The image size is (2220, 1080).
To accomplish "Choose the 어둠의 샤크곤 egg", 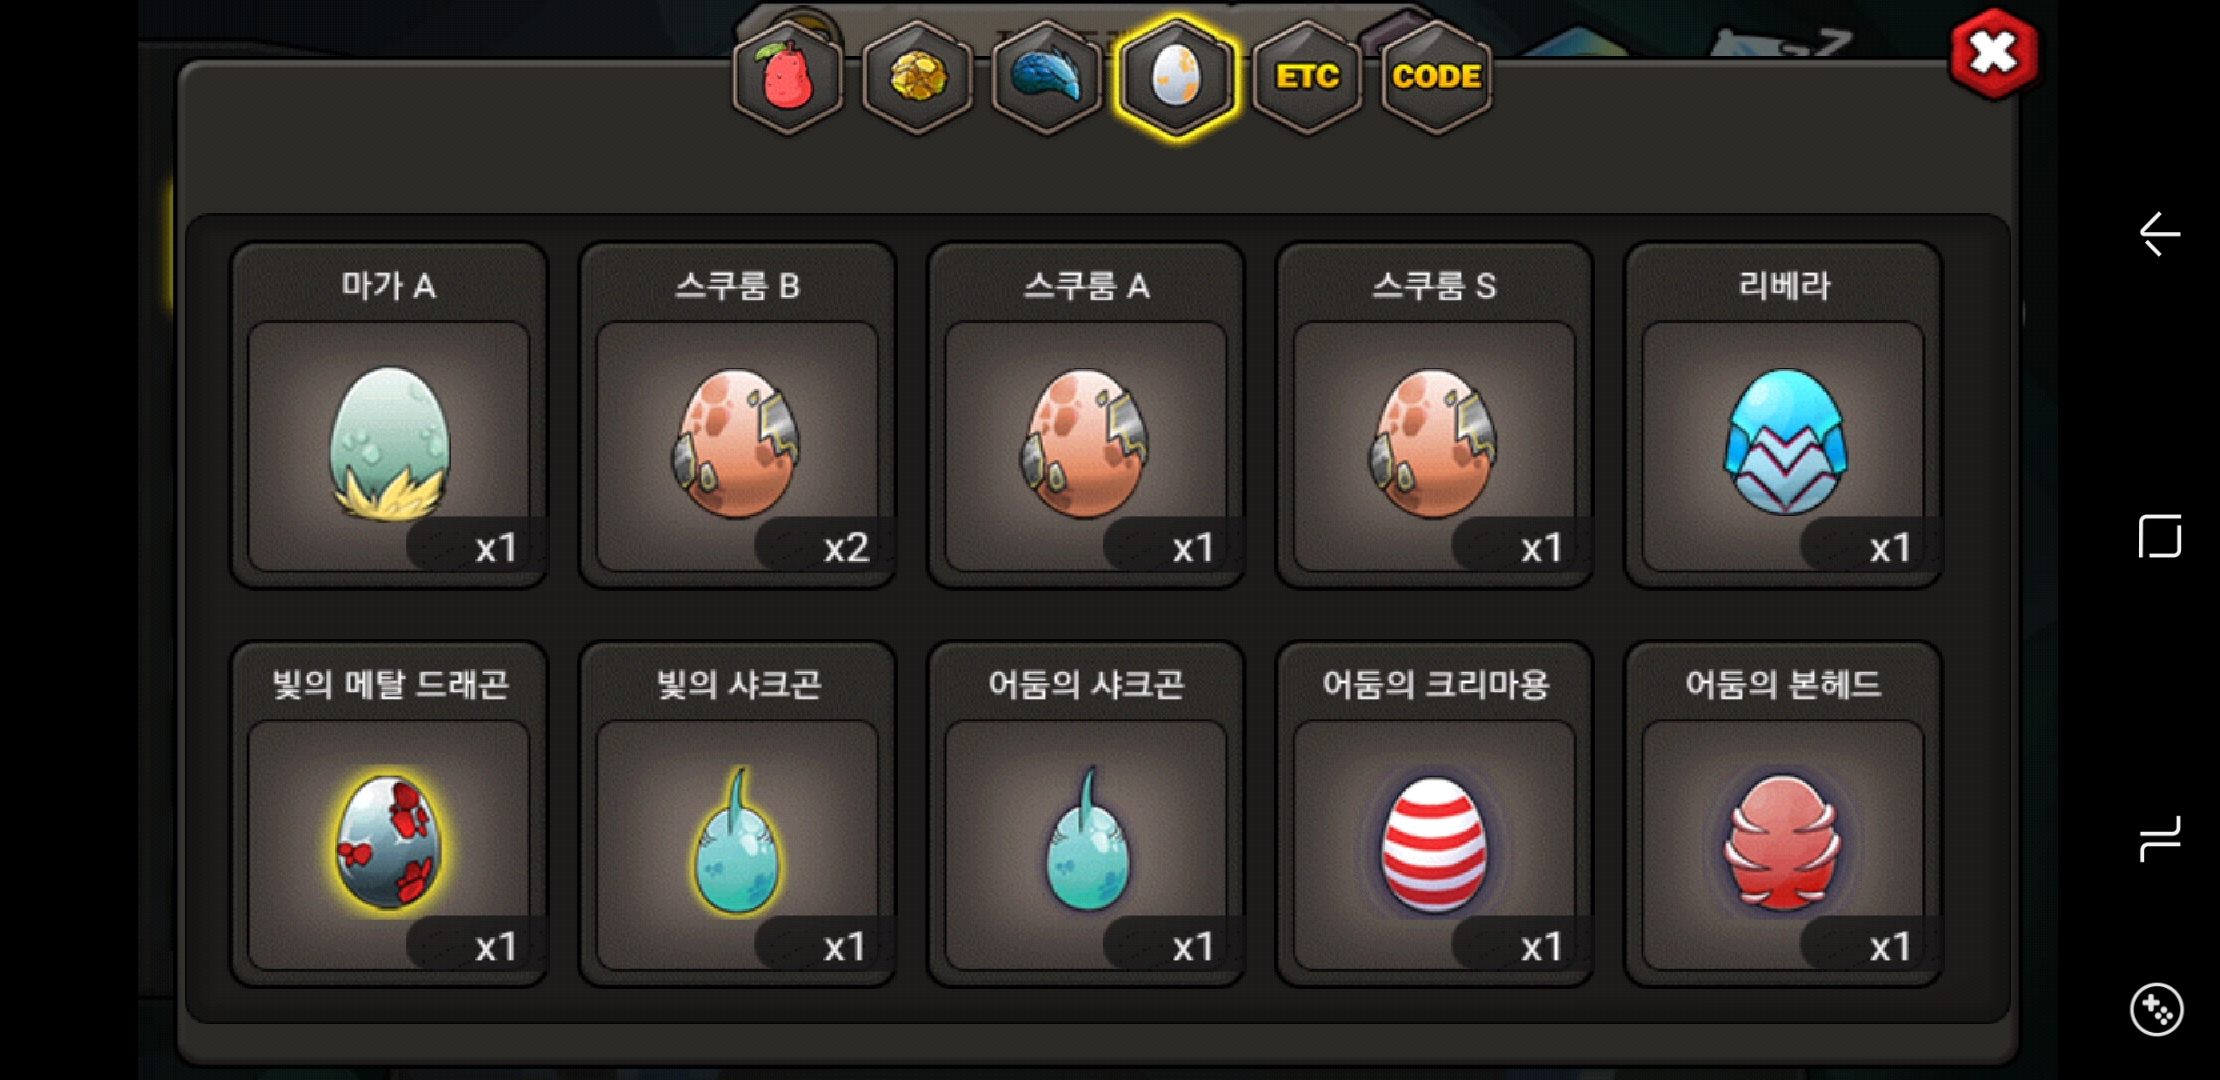I will coord(1086,814).
